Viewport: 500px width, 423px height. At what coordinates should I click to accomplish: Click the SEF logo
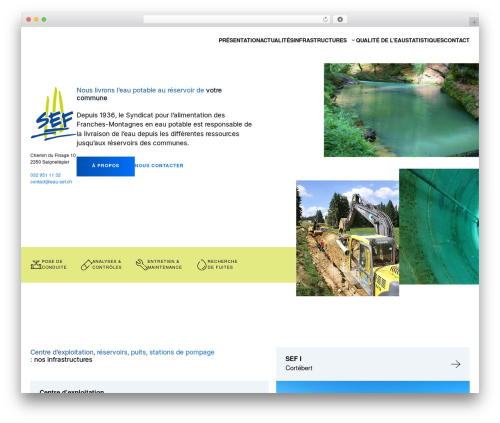[53, 114]
